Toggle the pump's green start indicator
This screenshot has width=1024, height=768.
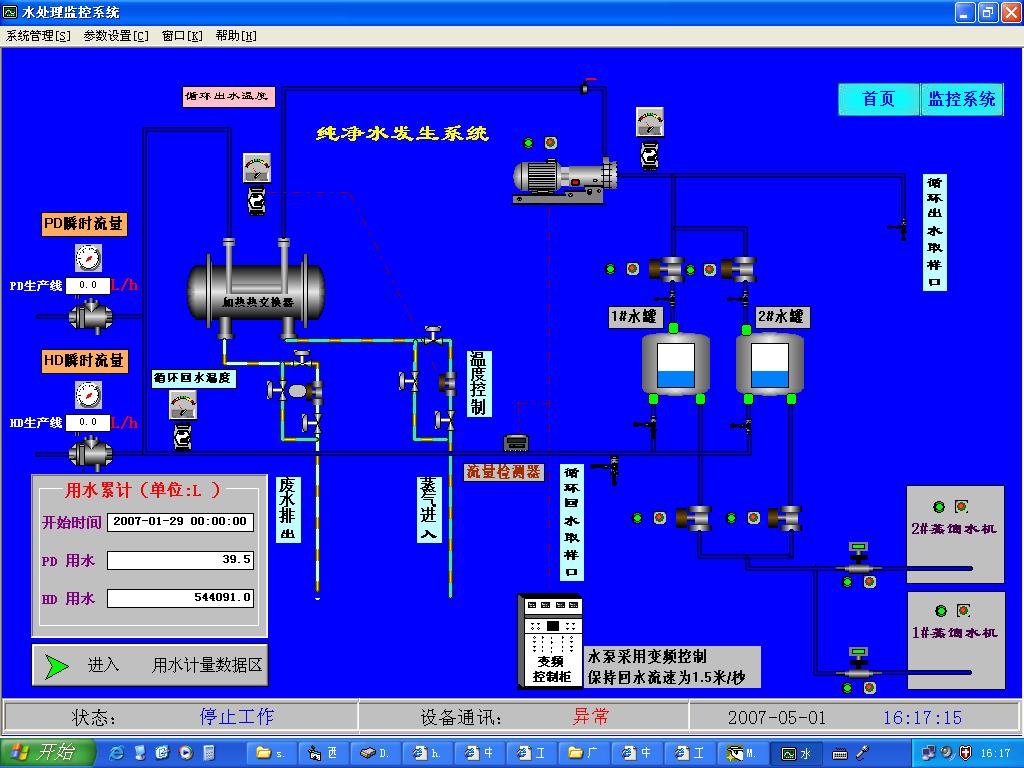[528, 142]
